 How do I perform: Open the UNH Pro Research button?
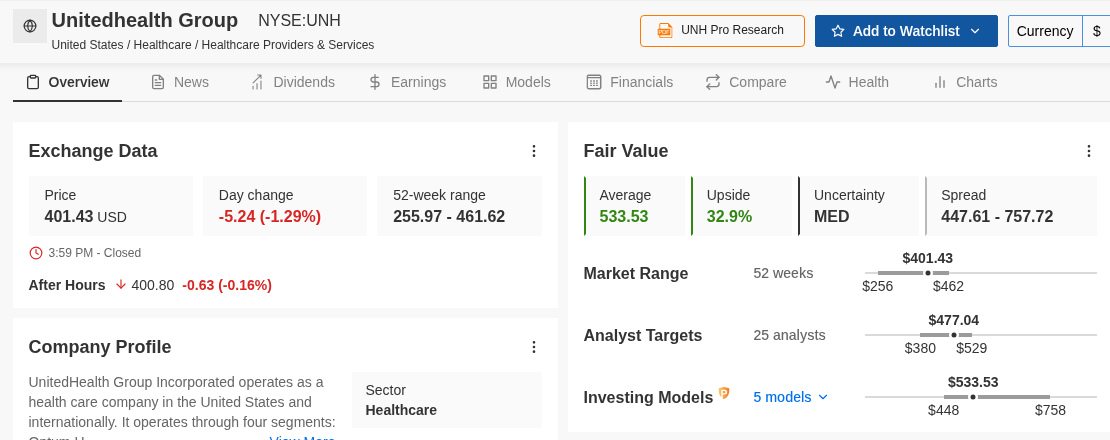[x=722, y=31]
